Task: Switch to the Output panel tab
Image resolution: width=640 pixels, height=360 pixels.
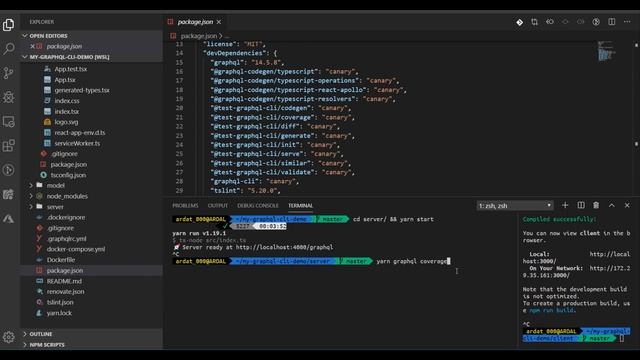Action: [218, 206]
